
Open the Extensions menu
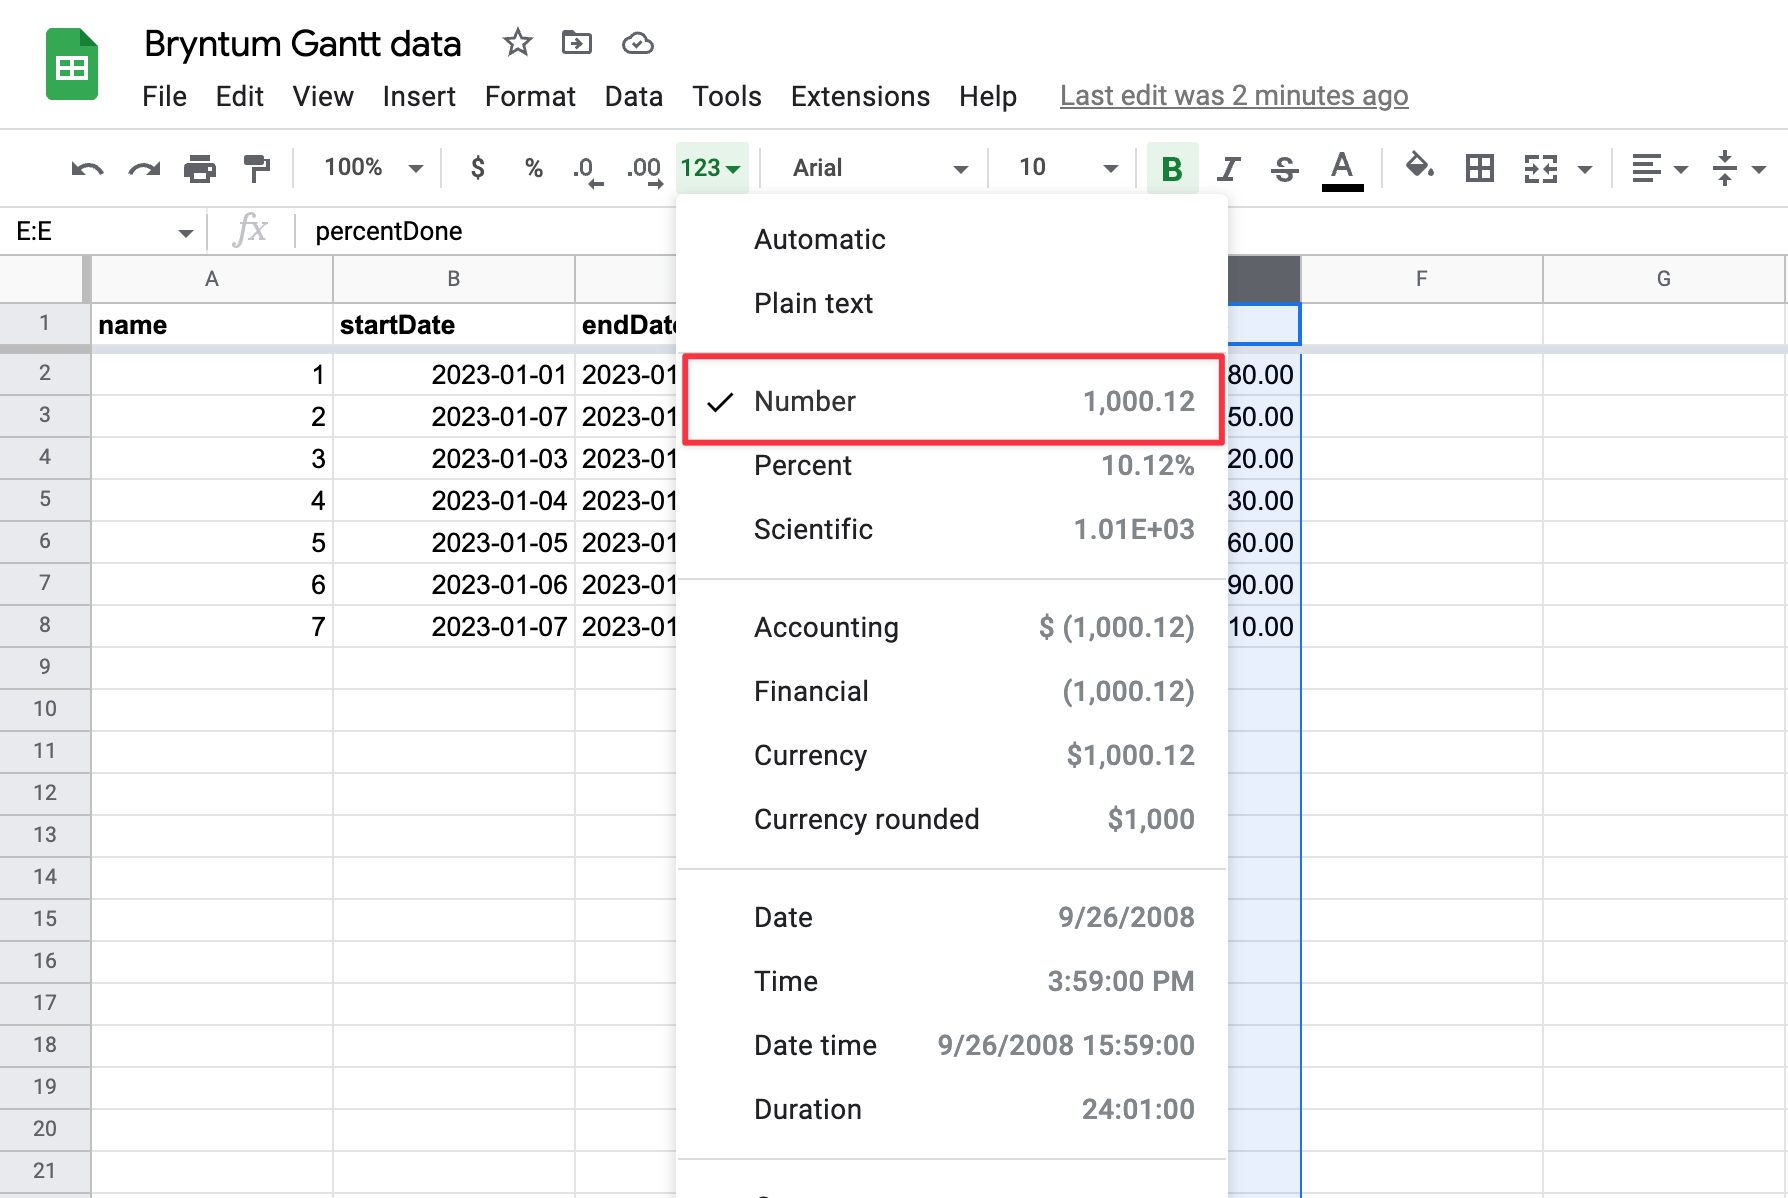tap(860, 96)
